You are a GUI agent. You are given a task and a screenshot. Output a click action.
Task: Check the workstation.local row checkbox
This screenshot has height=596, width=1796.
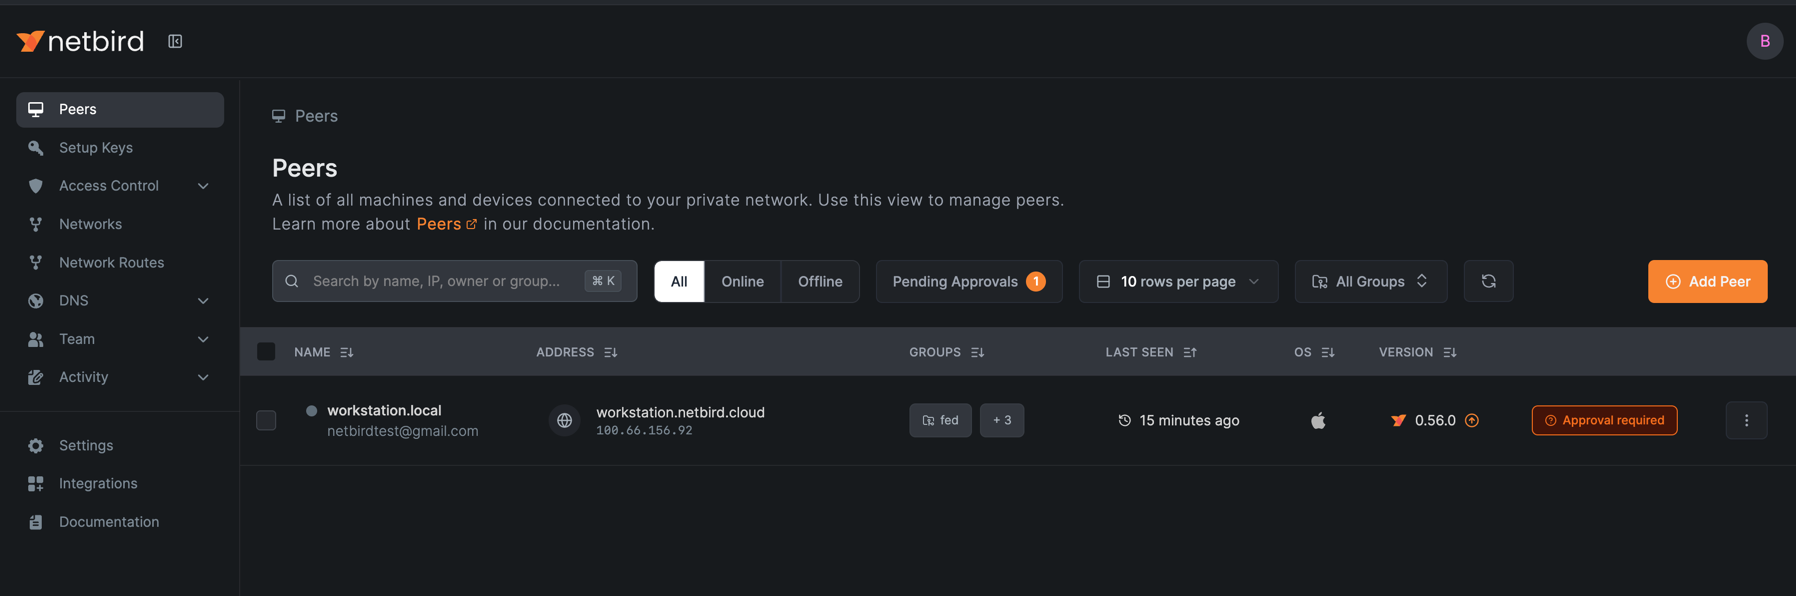coord(266,421)
